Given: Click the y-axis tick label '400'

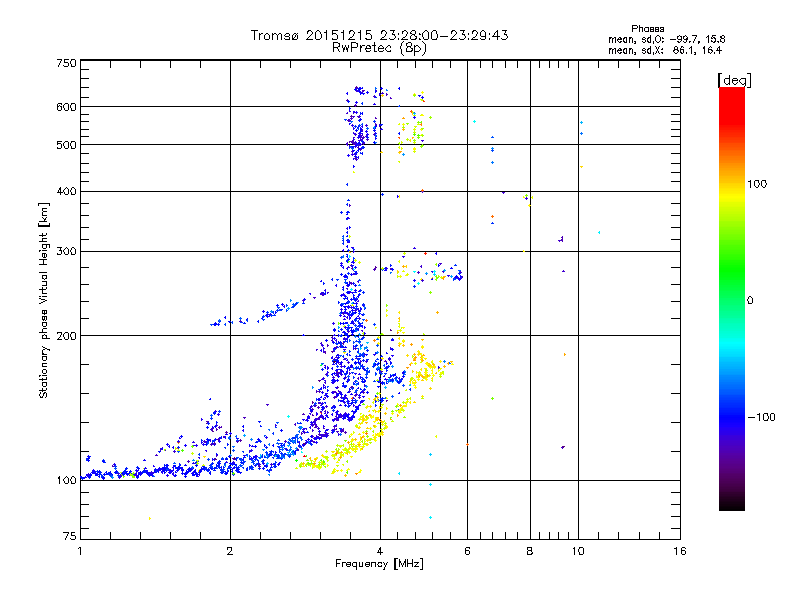Looking at the screenshot, I should pyautogui.click(x=66, y=192).
